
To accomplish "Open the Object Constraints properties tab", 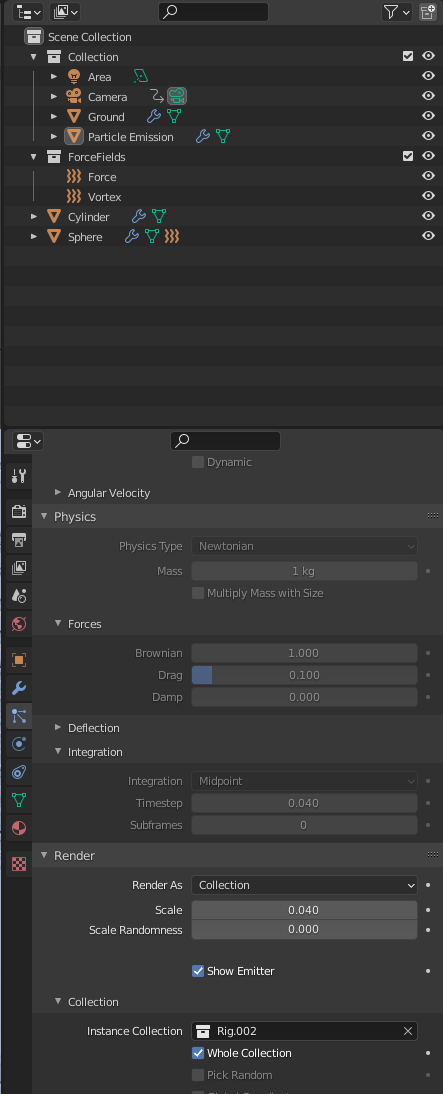I will [19, 772].
